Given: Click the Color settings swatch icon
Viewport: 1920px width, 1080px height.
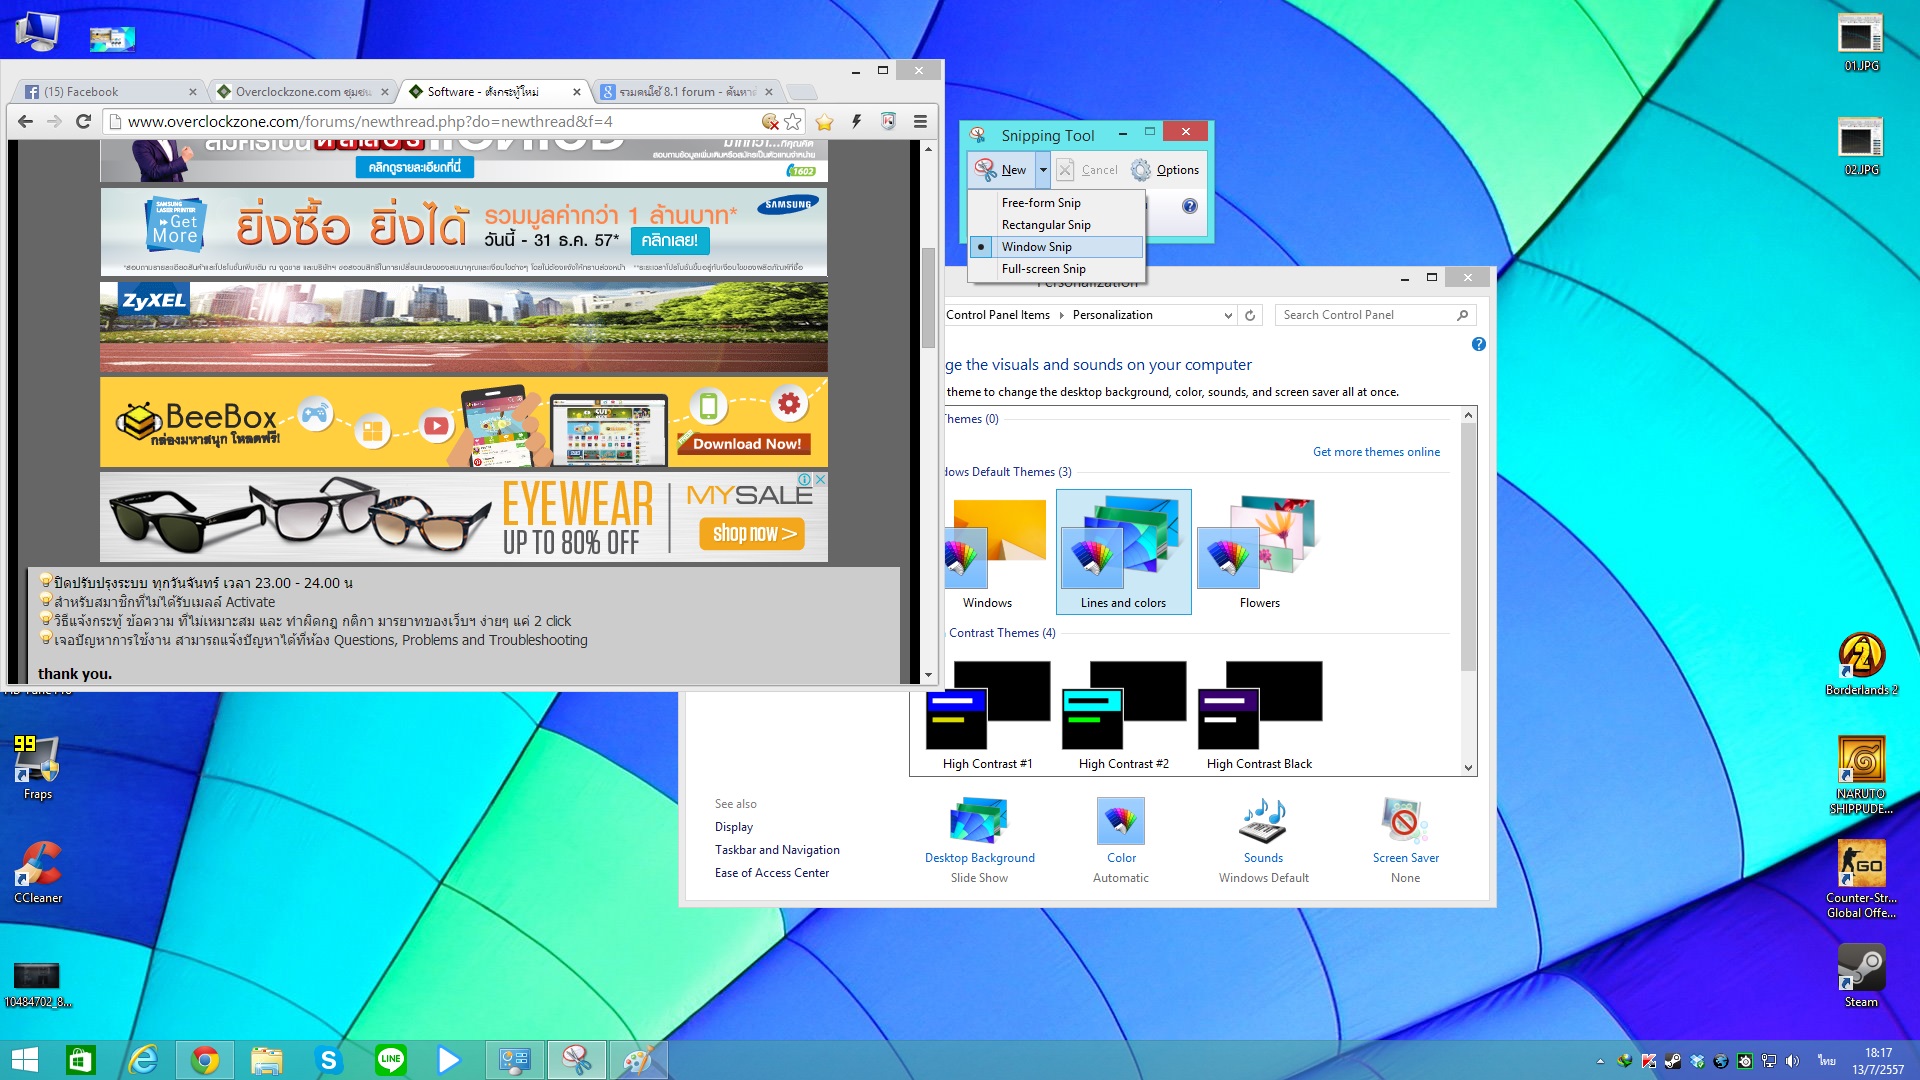Looking at the screenshot, I should pos(1120,821).
